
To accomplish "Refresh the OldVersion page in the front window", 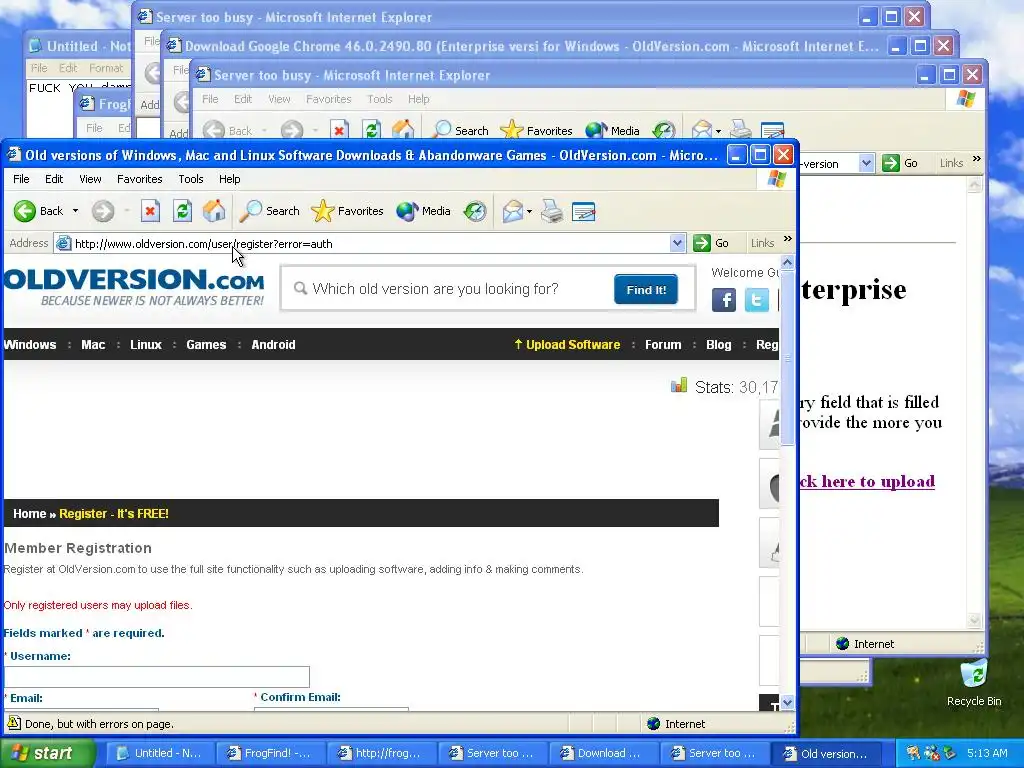I will (182, 211).
